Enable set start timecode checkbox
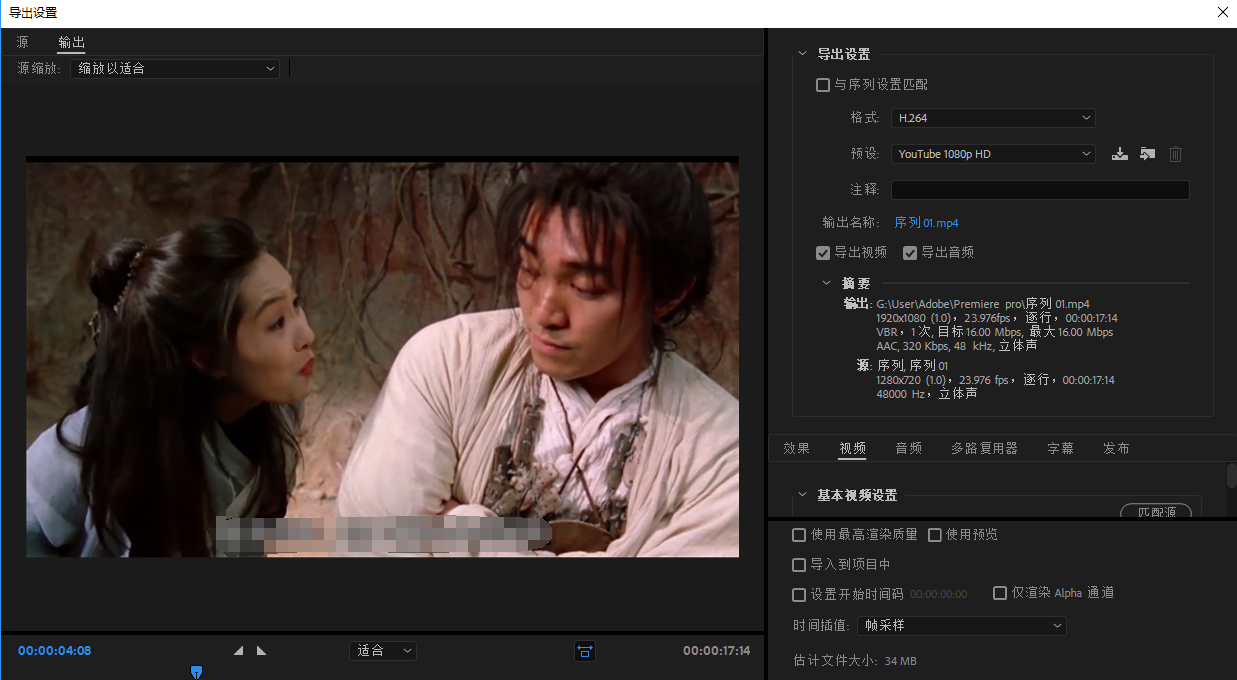The height and width of the screenshot is (680, 1237). (799, 595)
